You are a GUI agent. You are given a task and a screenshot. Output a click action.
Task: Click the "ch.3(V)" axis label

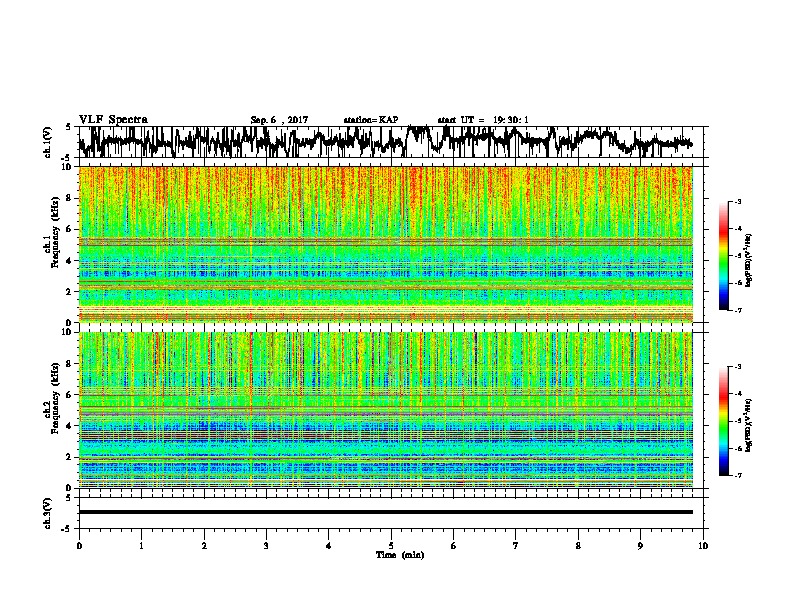[x=47, y=513]
